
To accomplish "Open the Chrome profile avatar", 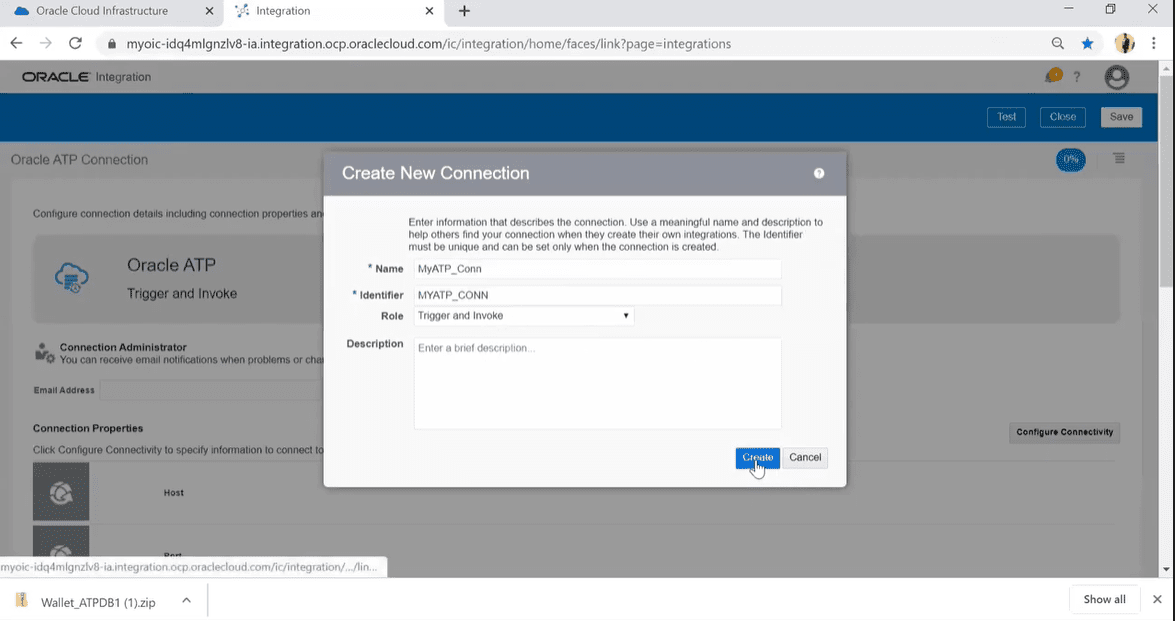I will pos(1125,43).
